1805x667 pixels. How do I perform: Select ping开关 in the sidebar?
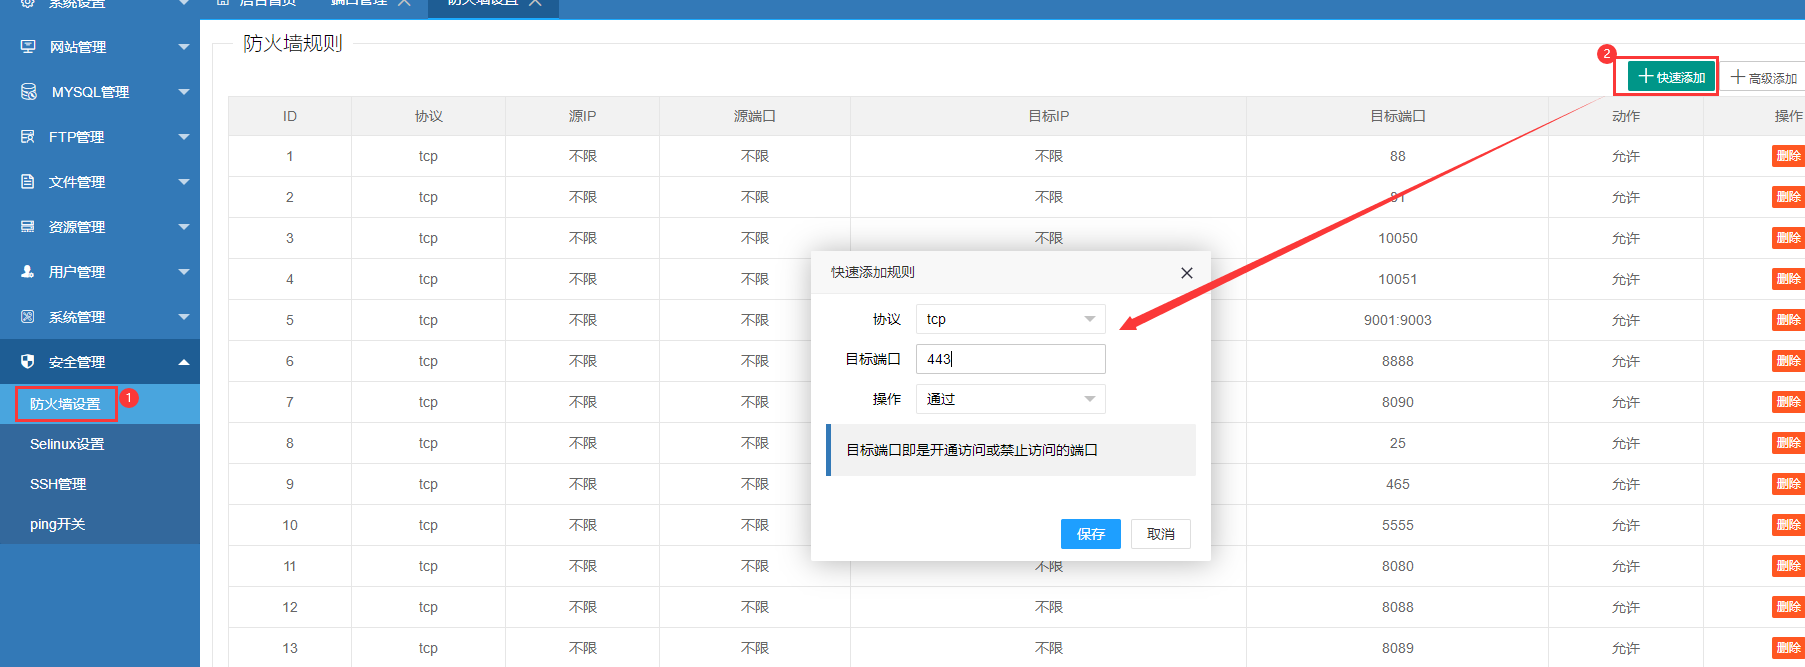[57, 524]
